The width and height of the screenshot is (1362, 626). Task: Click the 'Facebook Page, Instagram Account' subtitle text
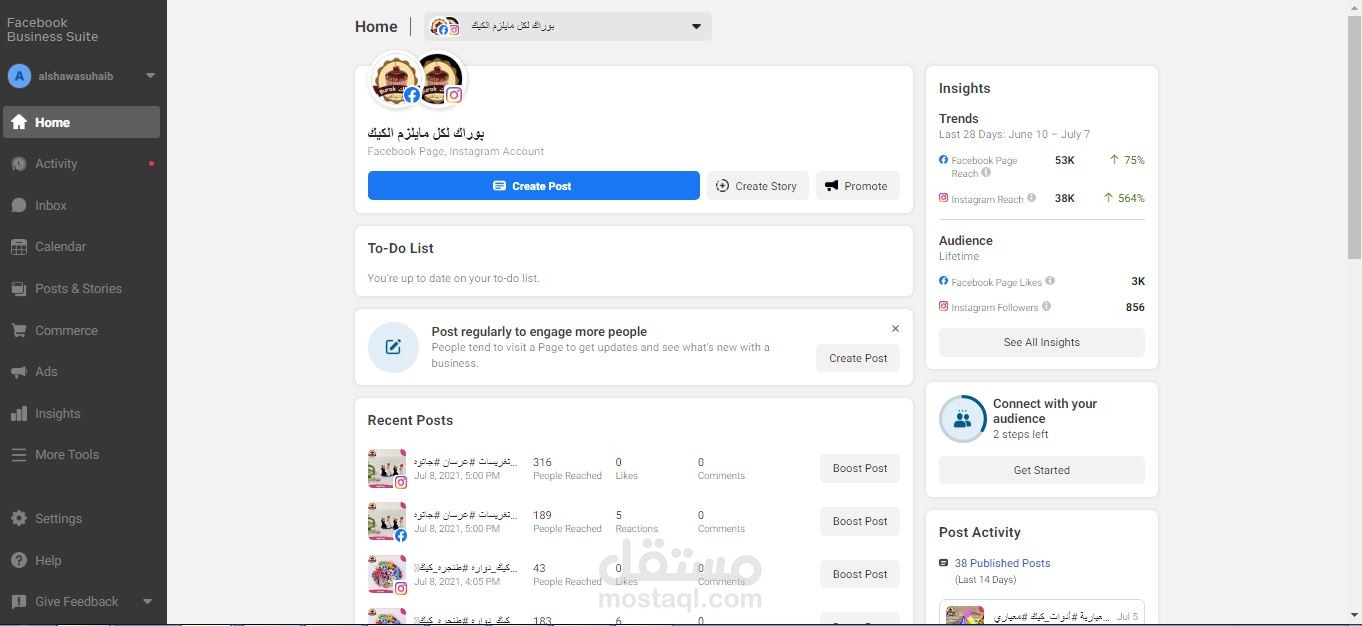(x=455, y=151)
